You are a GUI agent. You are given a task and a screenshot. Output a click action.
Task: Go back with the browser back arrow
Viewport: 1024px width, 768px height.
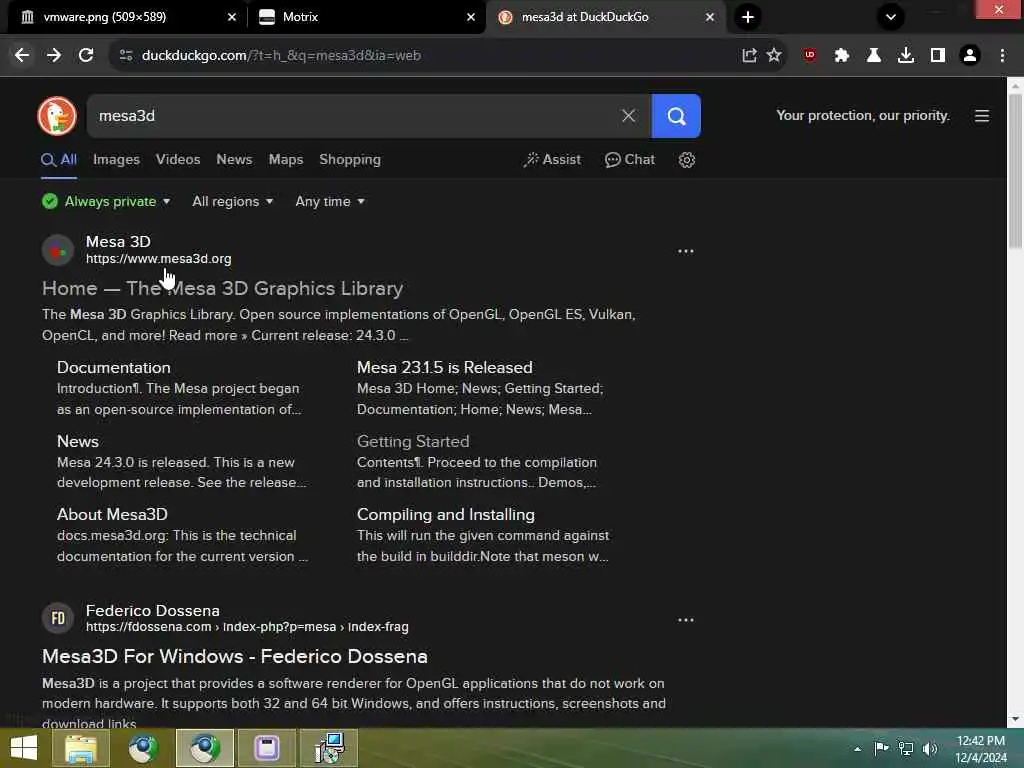22,56
